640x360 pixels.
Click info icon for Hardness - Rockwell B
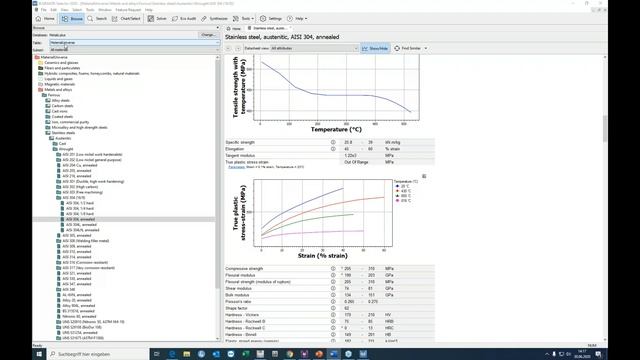[333, 321]
